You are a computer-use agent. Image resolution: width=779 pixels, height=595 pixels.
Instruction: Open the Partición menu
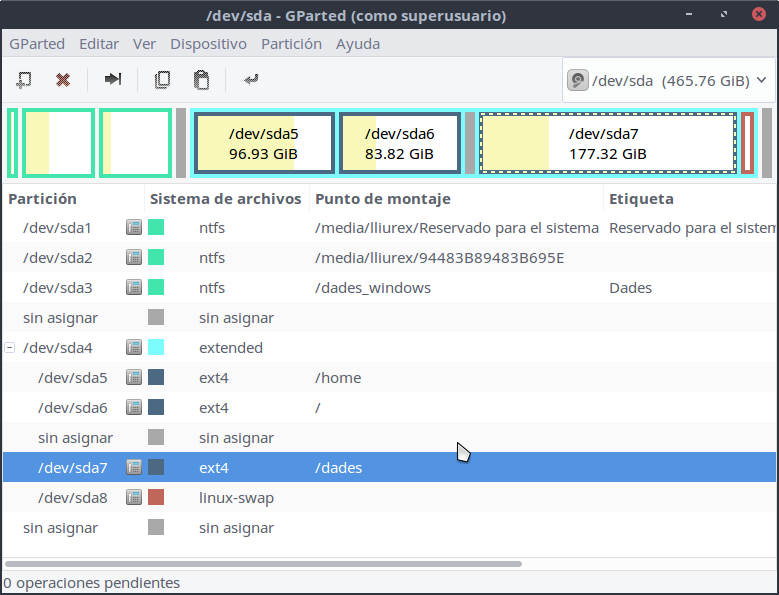[291, 44]
